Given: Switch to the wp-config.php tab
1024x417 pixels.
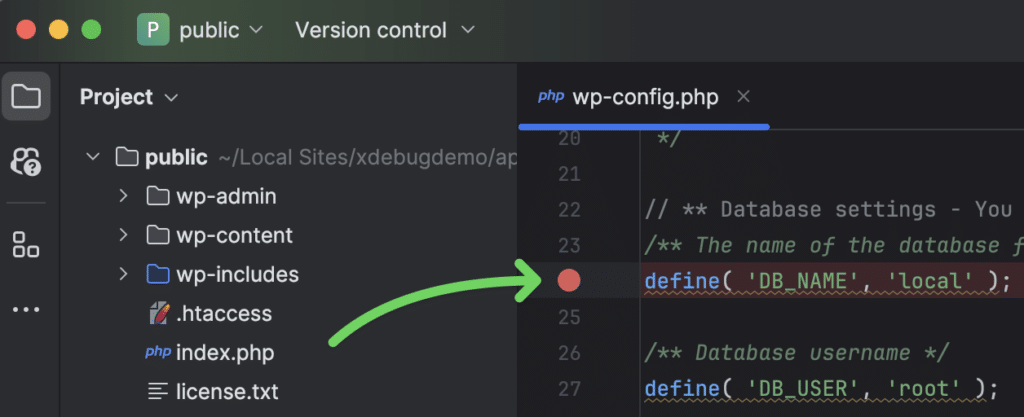Looking at the screenshot, I should coord(645,97).
